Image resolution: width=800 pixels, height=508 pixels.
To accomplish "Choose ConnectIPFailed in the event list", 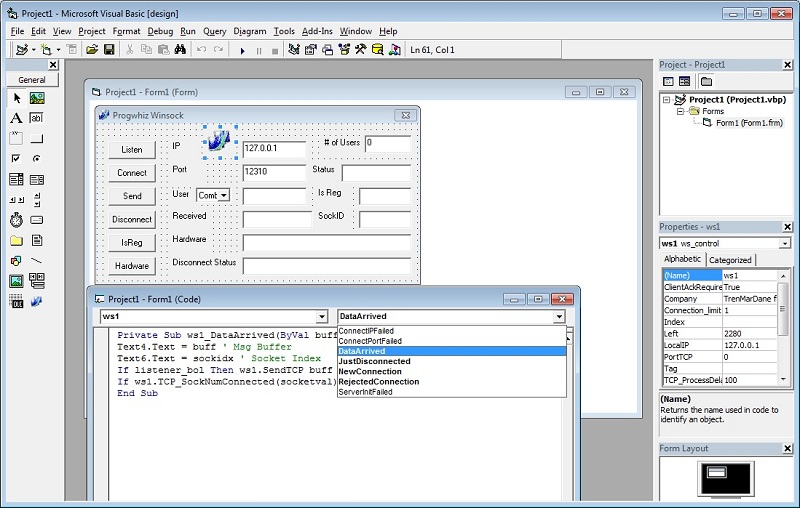I will point(452,331).
